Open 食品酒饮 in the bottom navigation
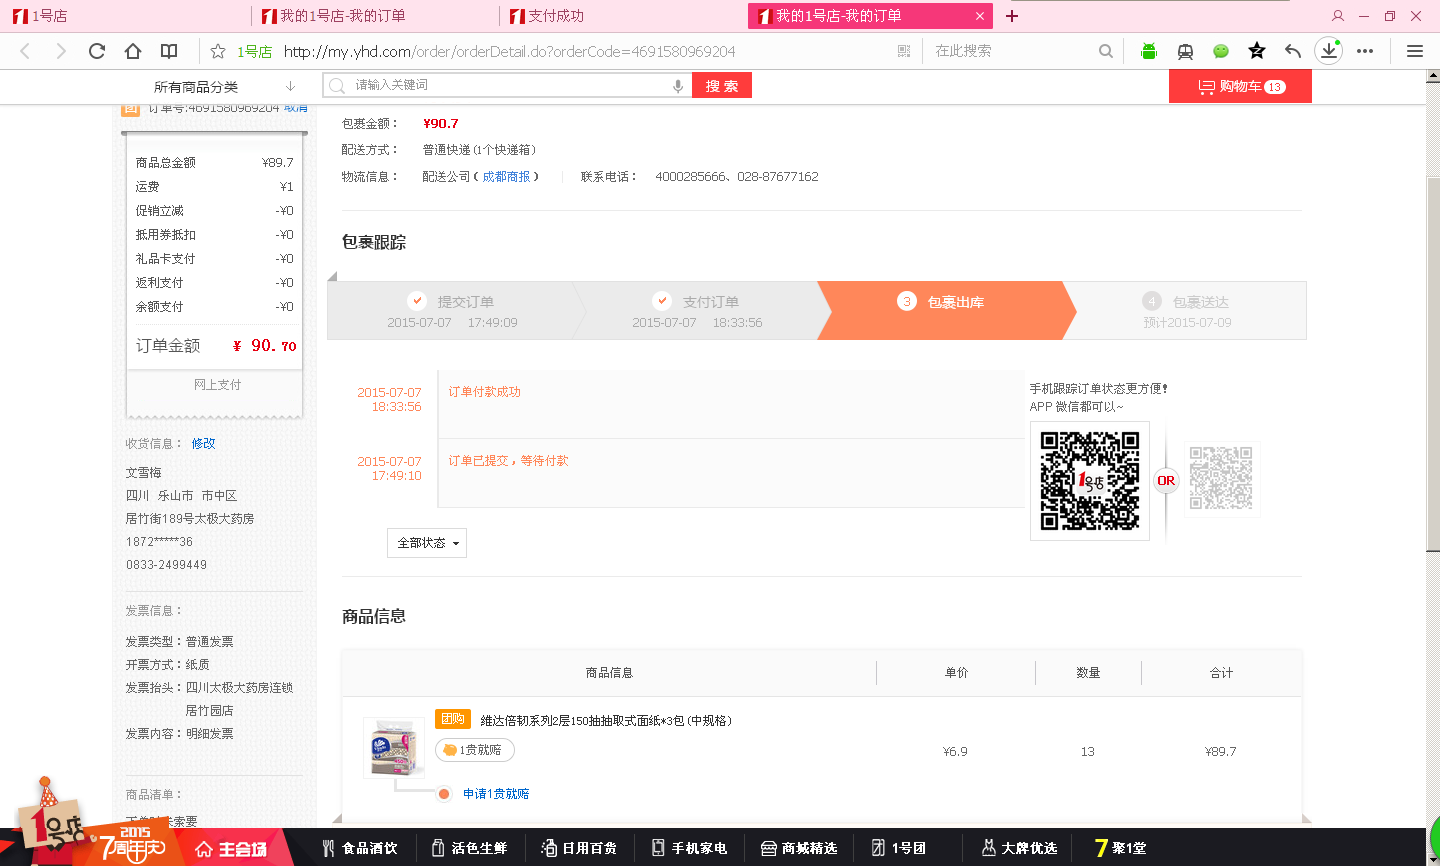This screenshot has height=866, width=1440. (360, 848)
